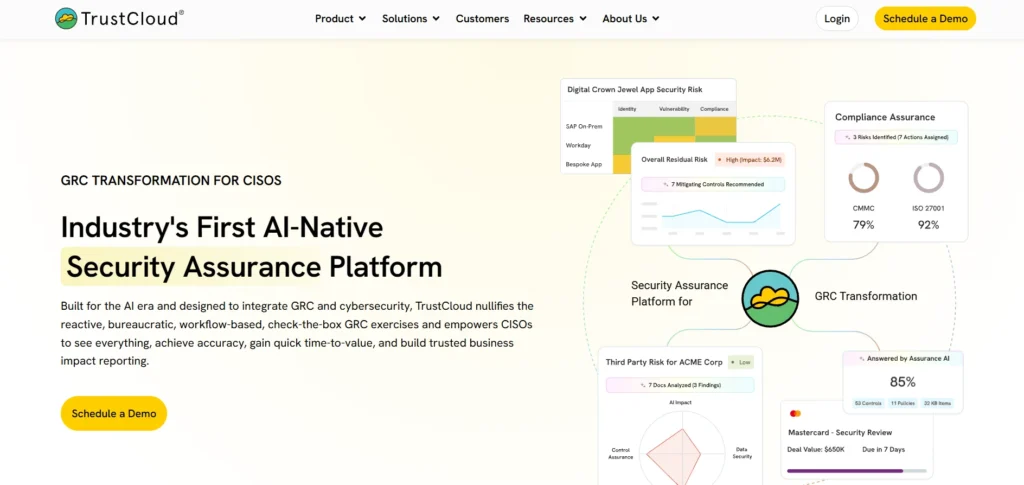Click the Bespoke App row label
This screenshot has height=485, width=1024.
(x=584, y=164)
